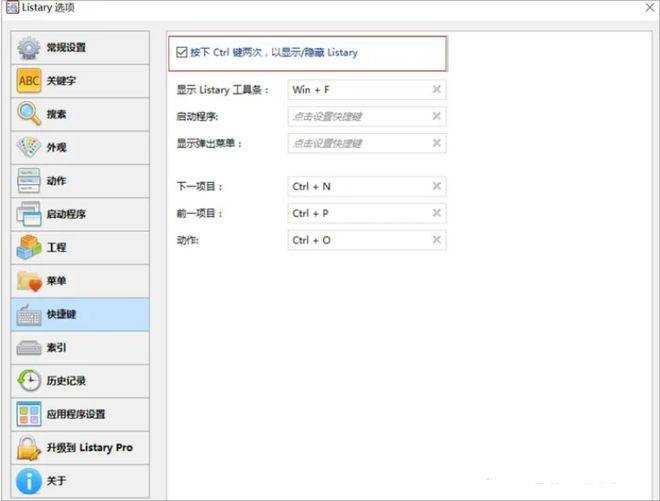The height and width of the screenshot is (501, 660).
Task: Clear the 显示弹出菜单 hotkey field
Action: point(436,143)
